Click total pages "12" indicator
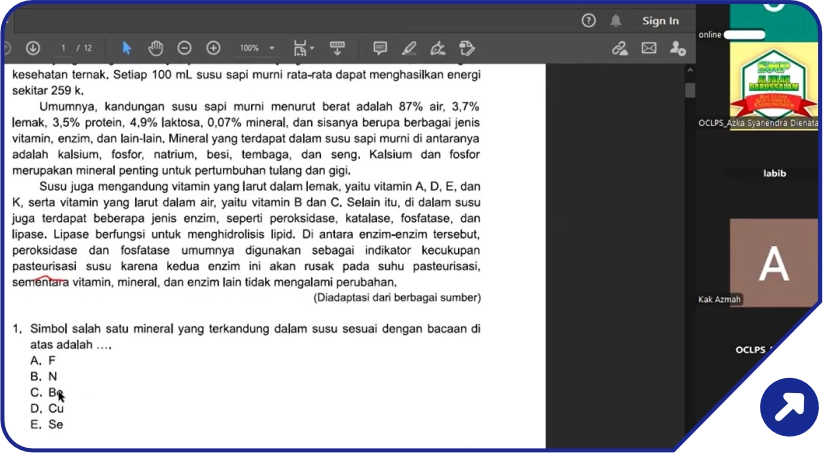Image resolution: width=823 pixels, height=453 pixels. pyautogui.click(x=88, y=48)
